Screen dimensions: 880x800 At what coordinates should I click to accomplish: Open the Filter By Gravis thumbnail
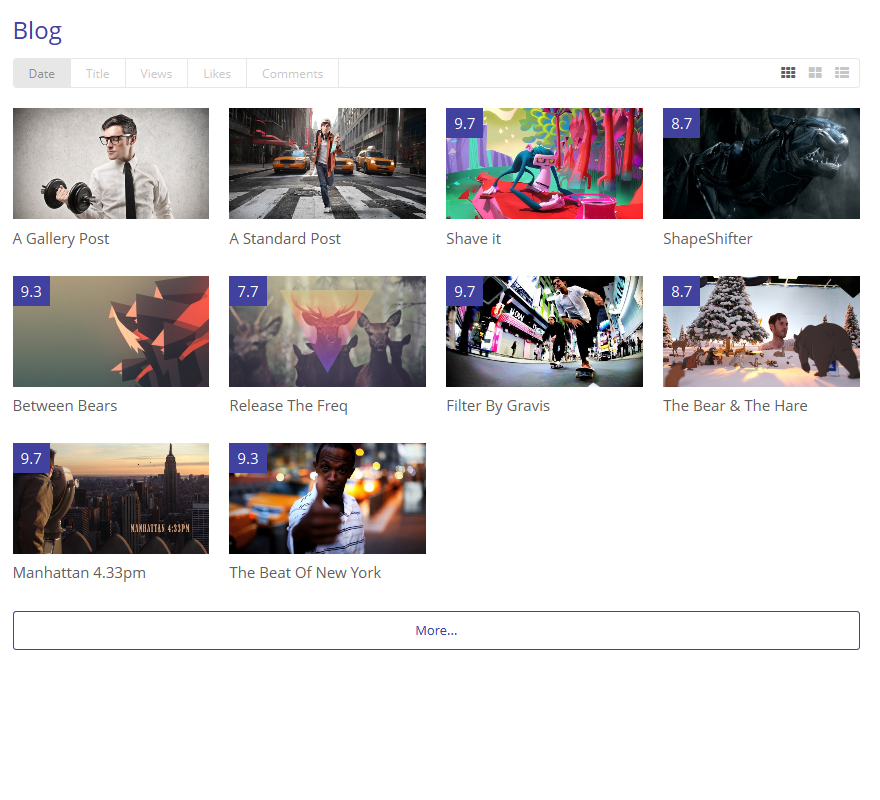[x=544, y=331]
